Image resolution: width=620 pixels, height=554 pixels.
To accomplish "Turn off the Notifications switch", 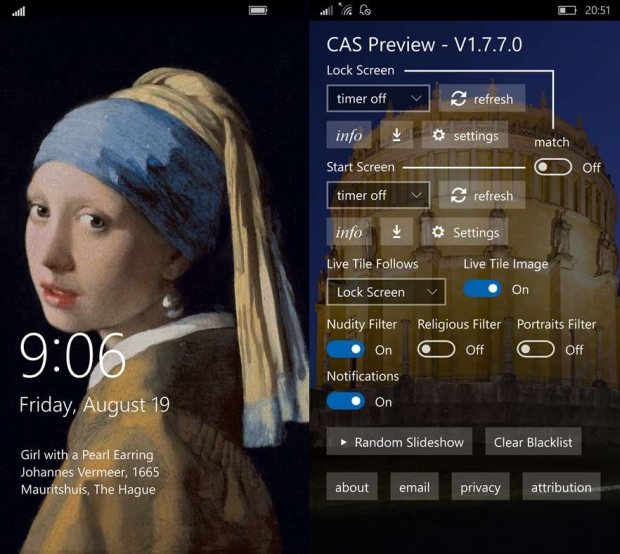I will 346,401.
